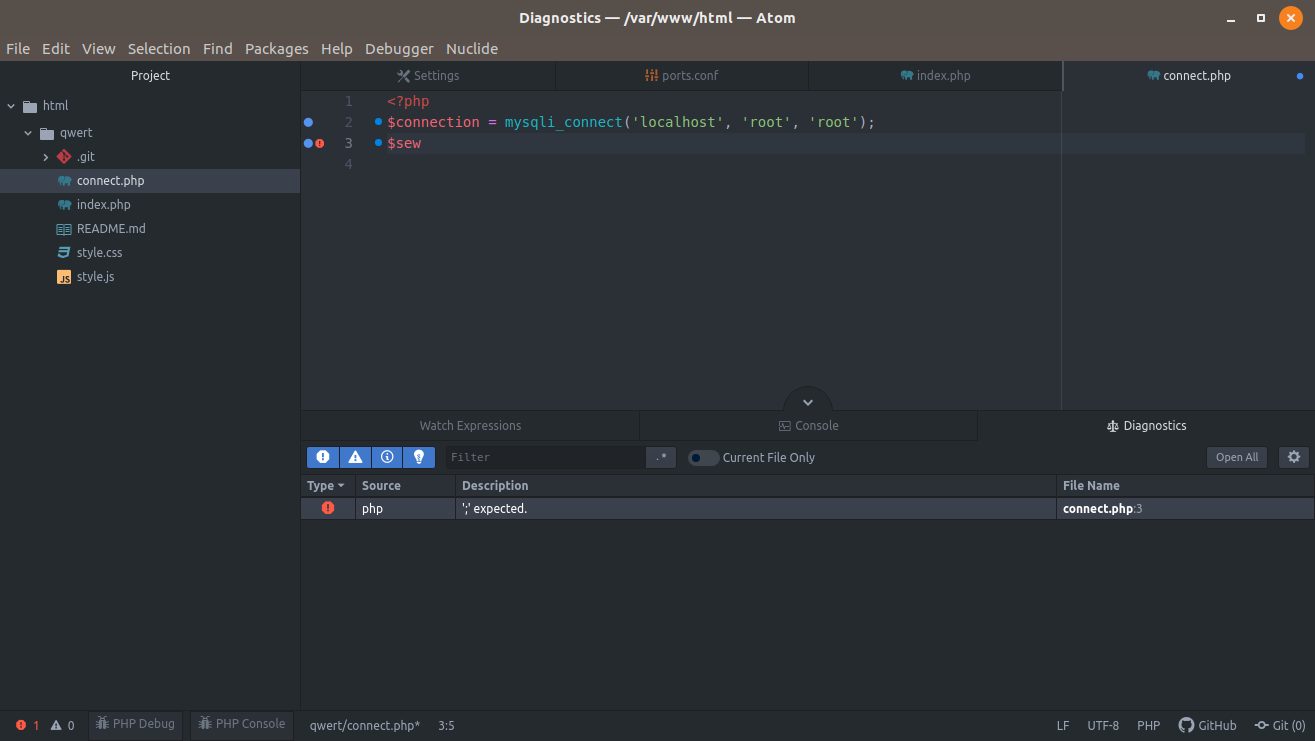The height and width of the screenshot is (741, 1315).
Task: Click the JS icon next to style.js
Action: coord(64,277)
